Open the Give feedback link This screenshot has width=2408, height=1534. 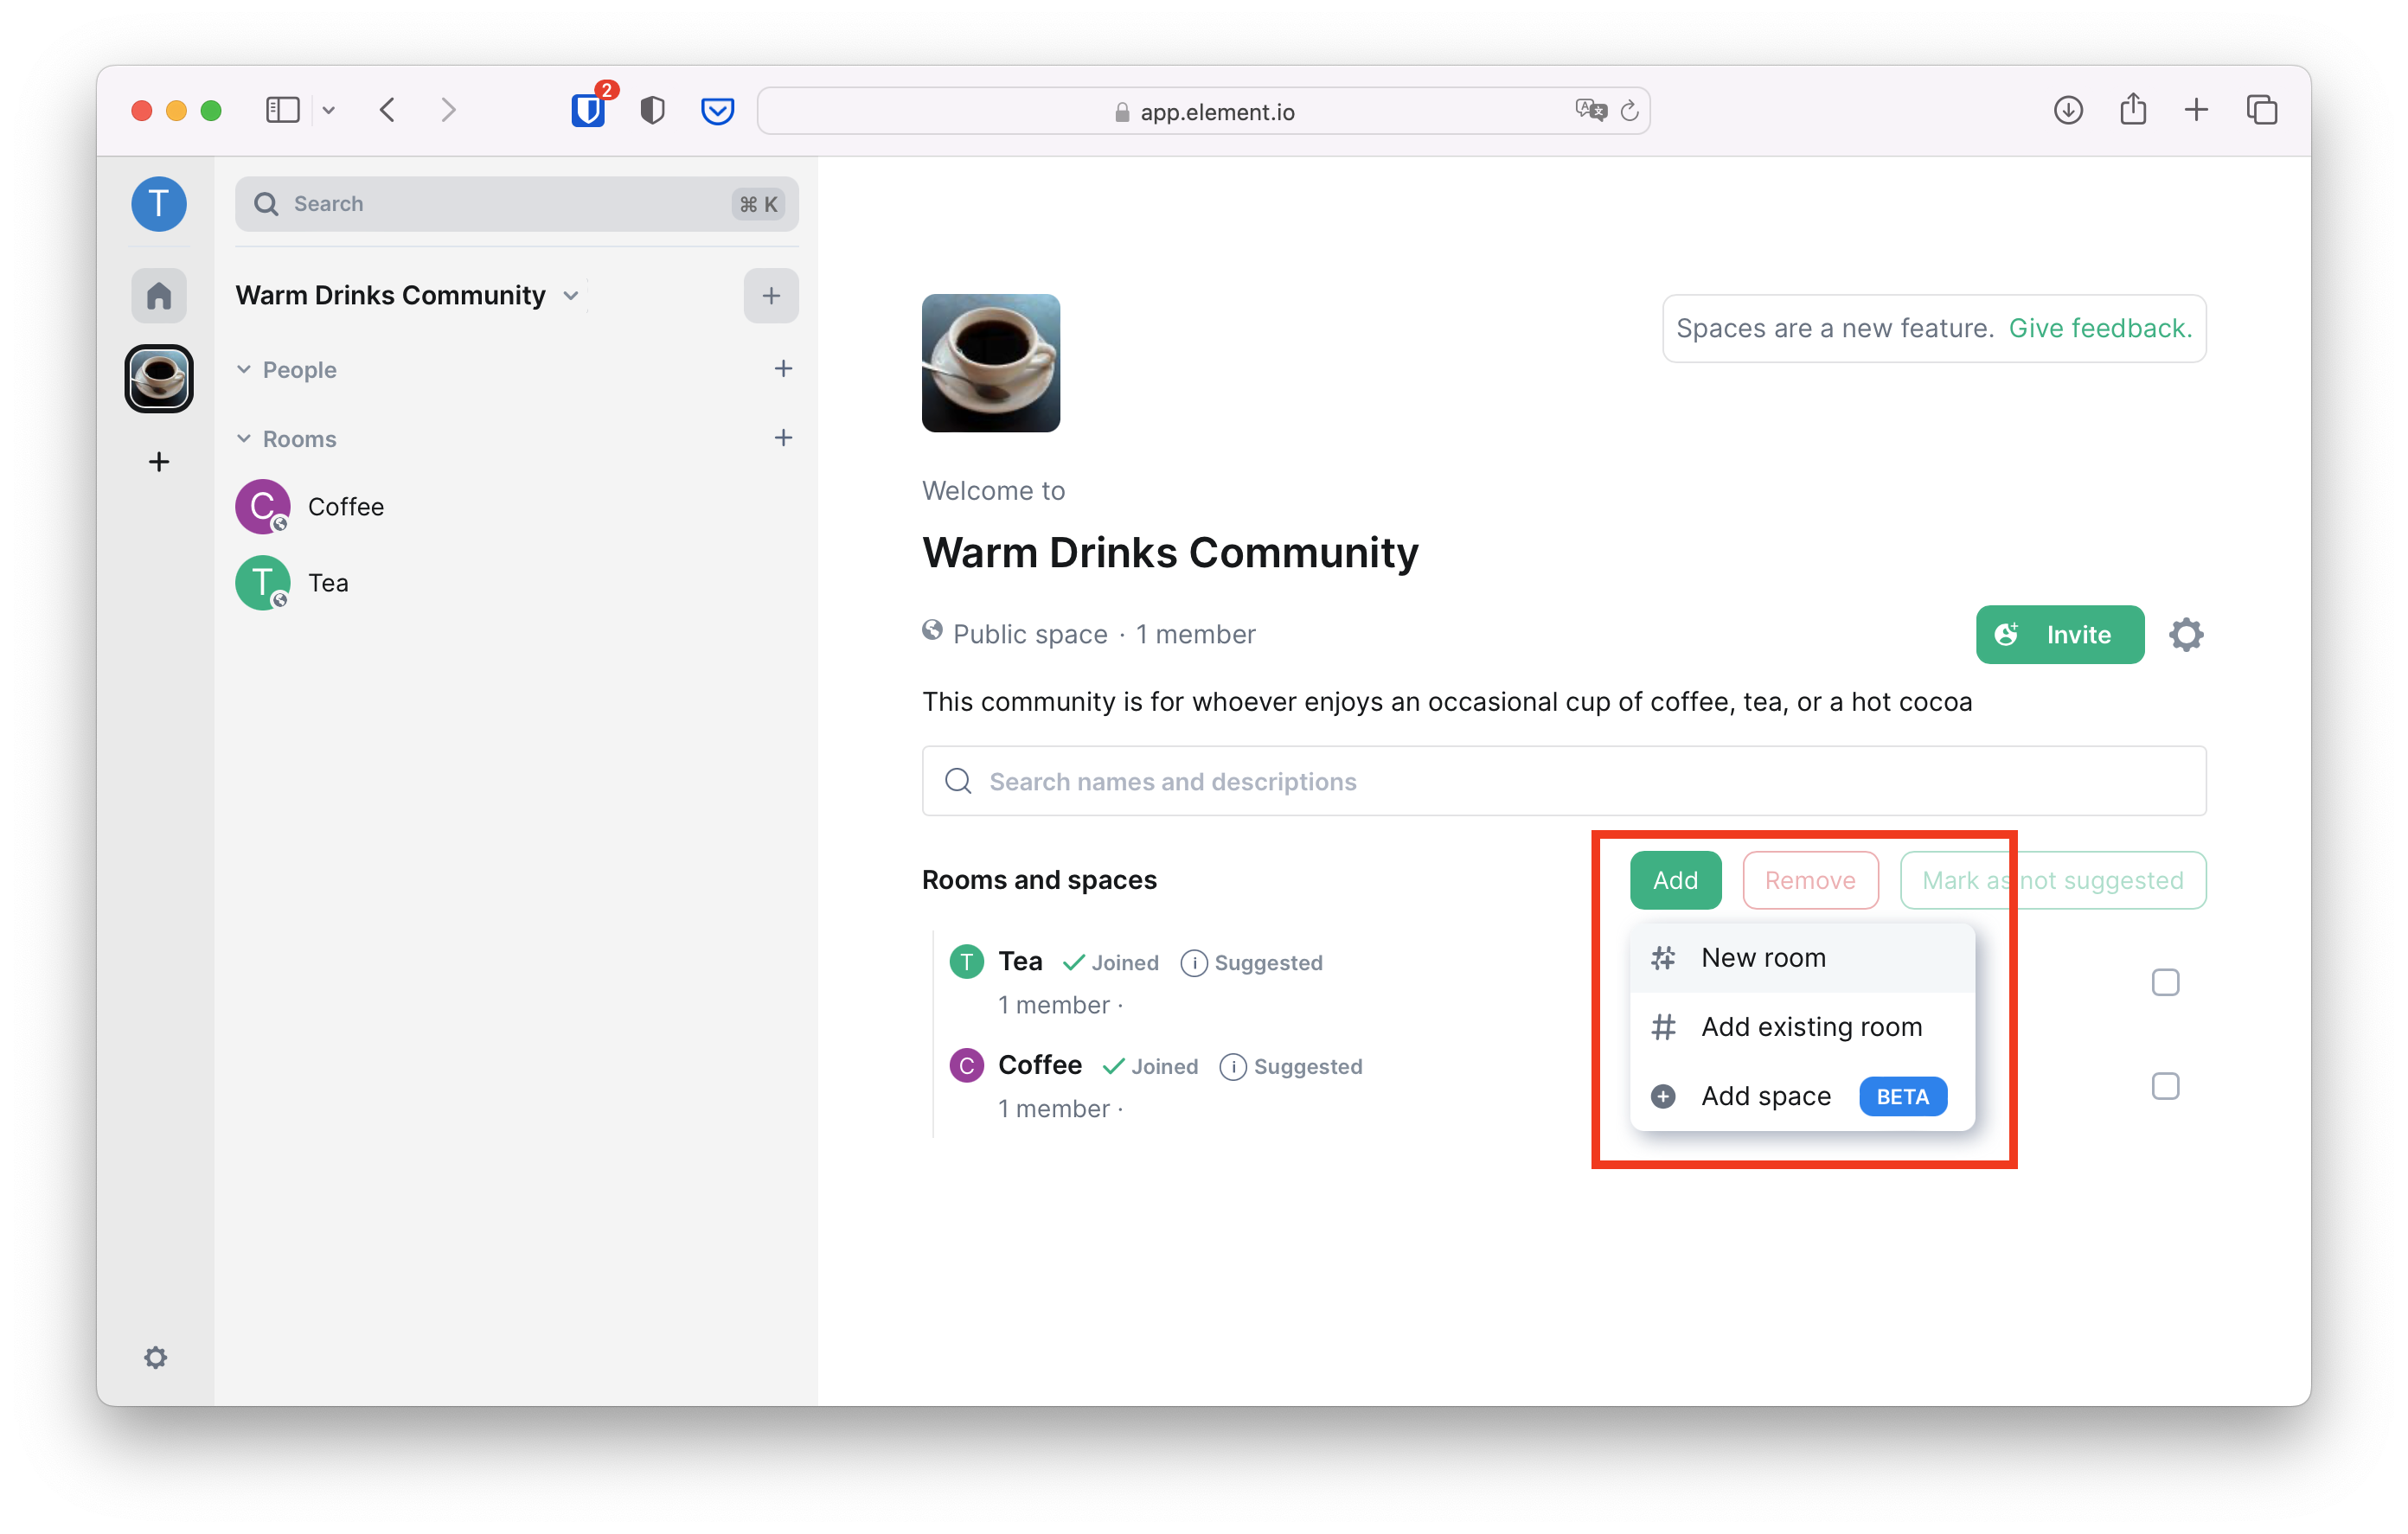[2100, 328]
